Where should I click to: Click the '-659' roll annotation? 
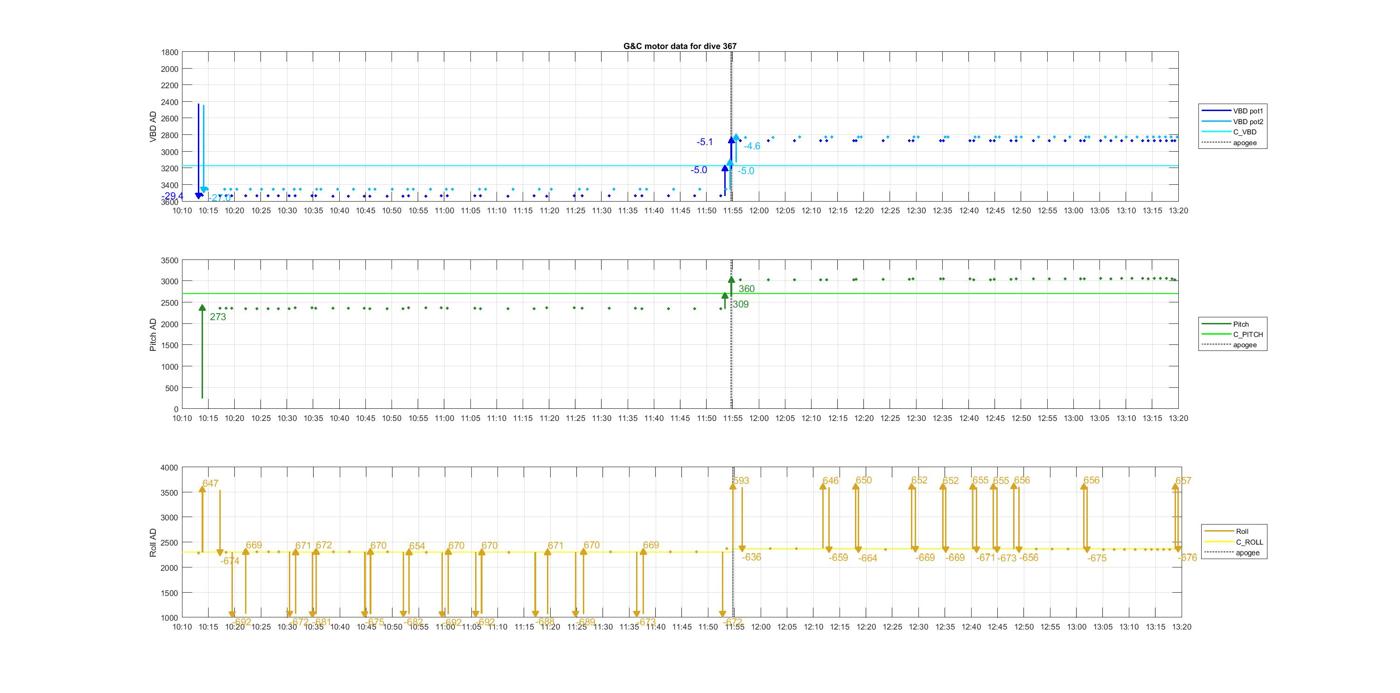[838, 557]
